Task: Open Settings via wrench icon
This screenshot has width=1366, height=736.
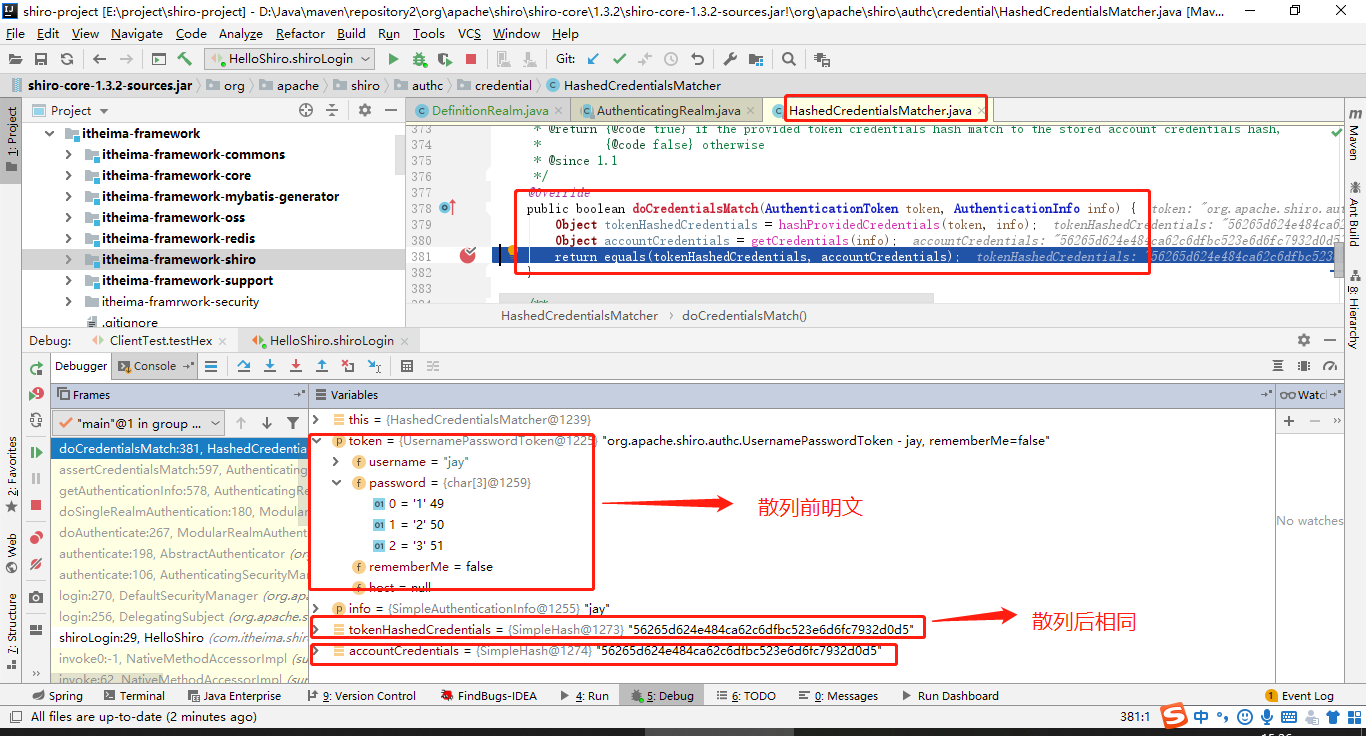Action: (730, 59)
